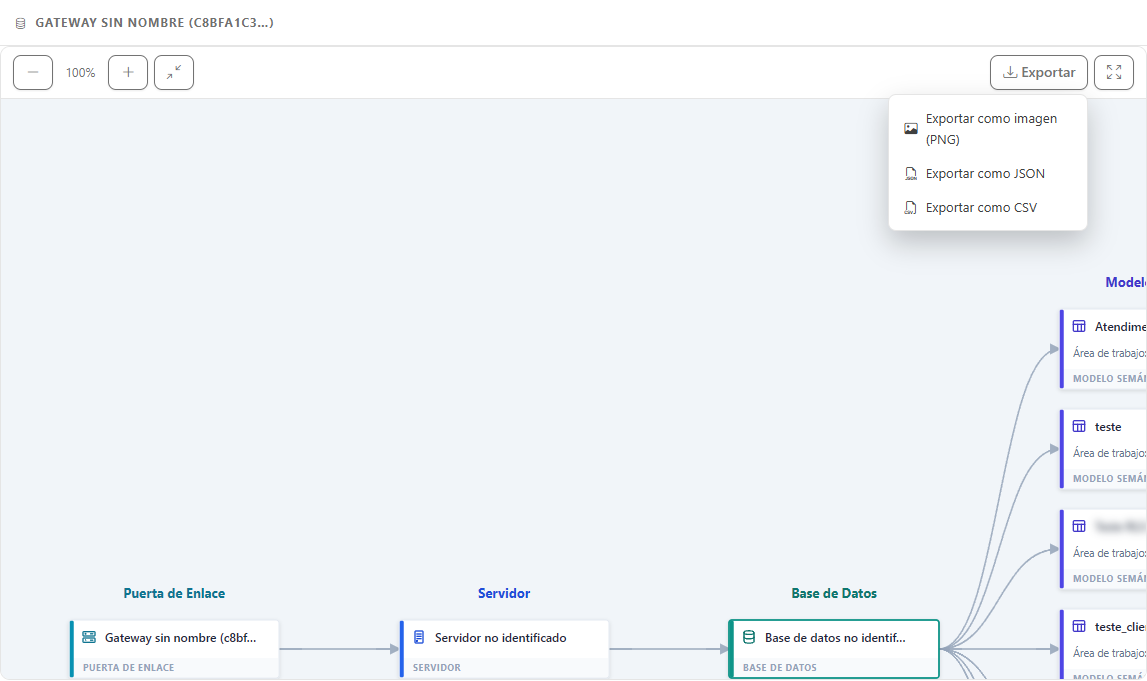Viewport: 1147px width, 681px height.
Task: Open the Exportar dropdown button
Action: click(1039, 72)
